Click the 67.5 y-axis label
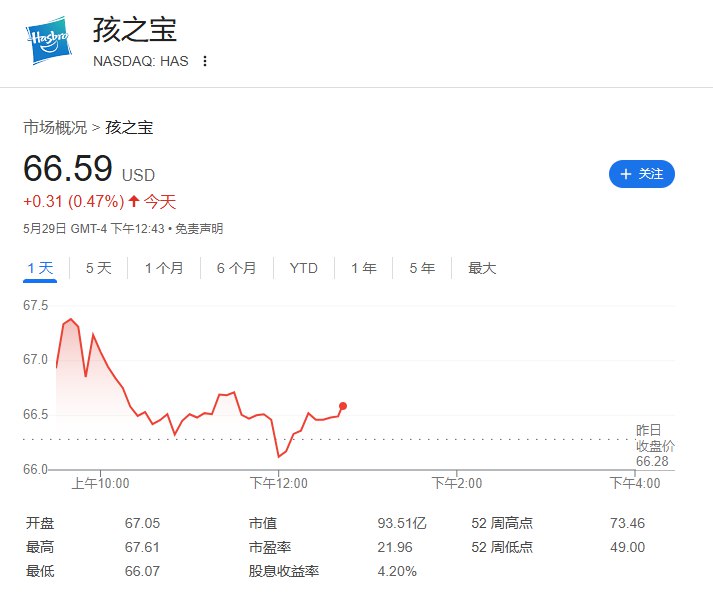The width and height of the screenshot is (713, 599). [35, 305]
